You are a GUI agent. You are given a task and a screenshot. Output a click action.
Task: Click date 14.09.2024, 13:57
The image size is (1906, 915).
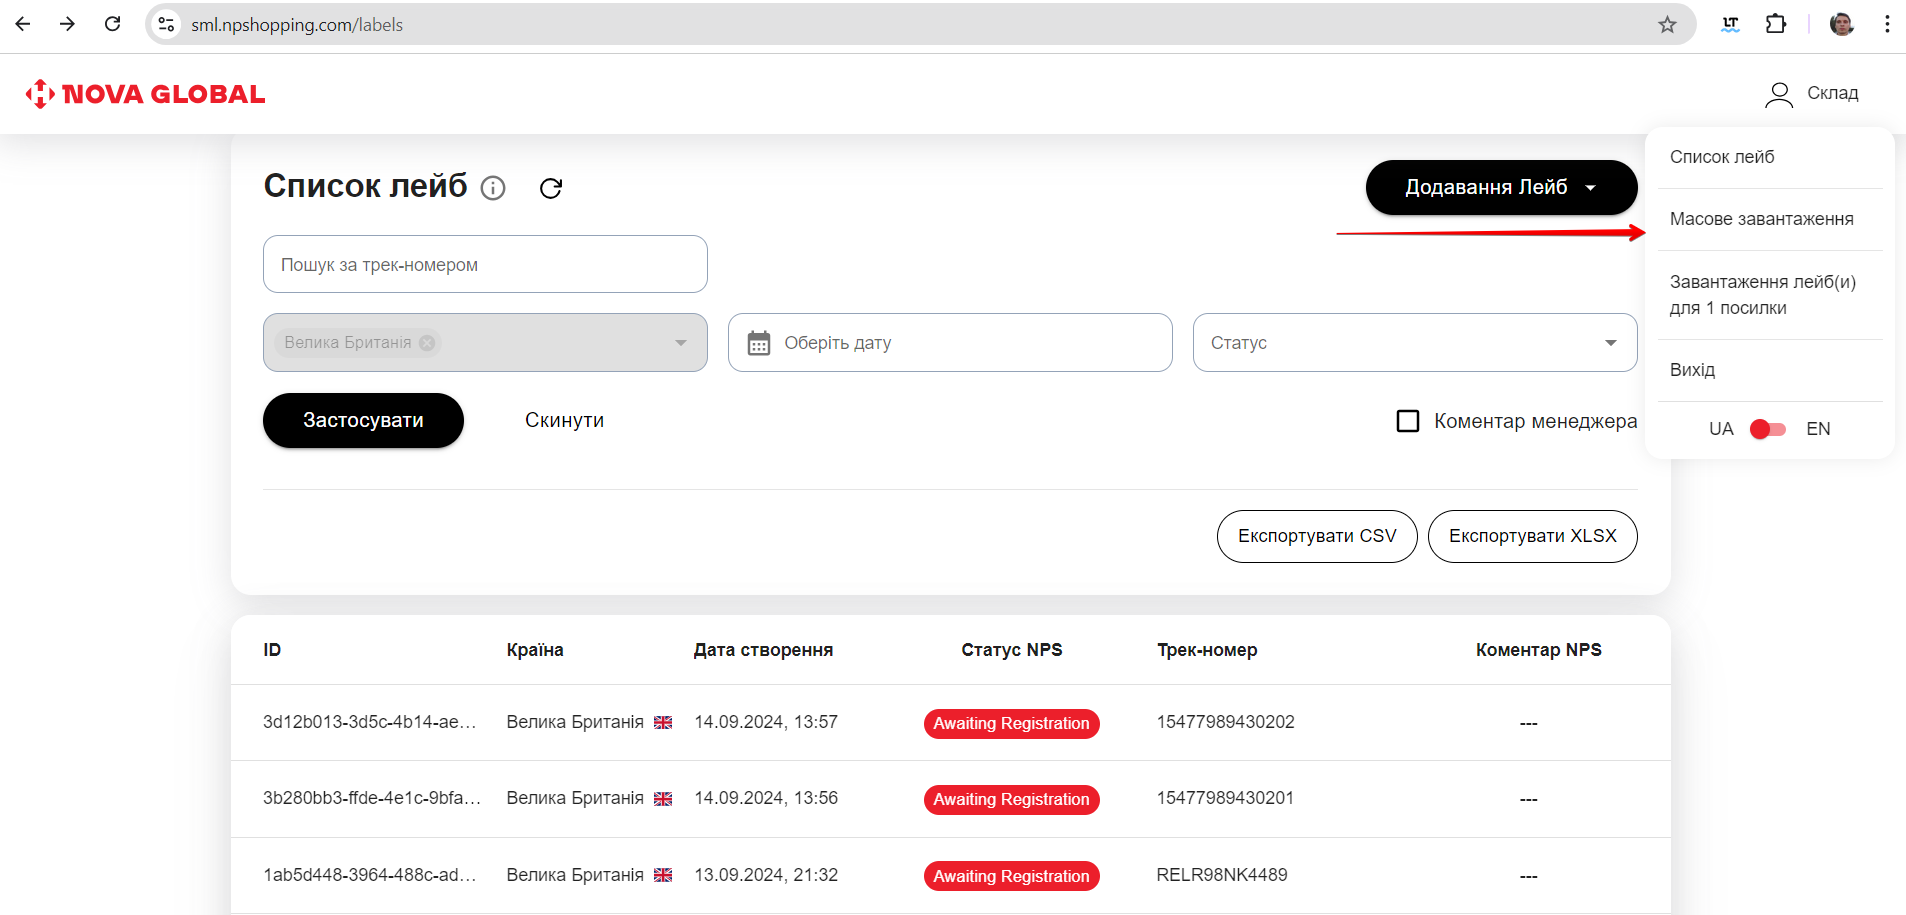[766, 722]
